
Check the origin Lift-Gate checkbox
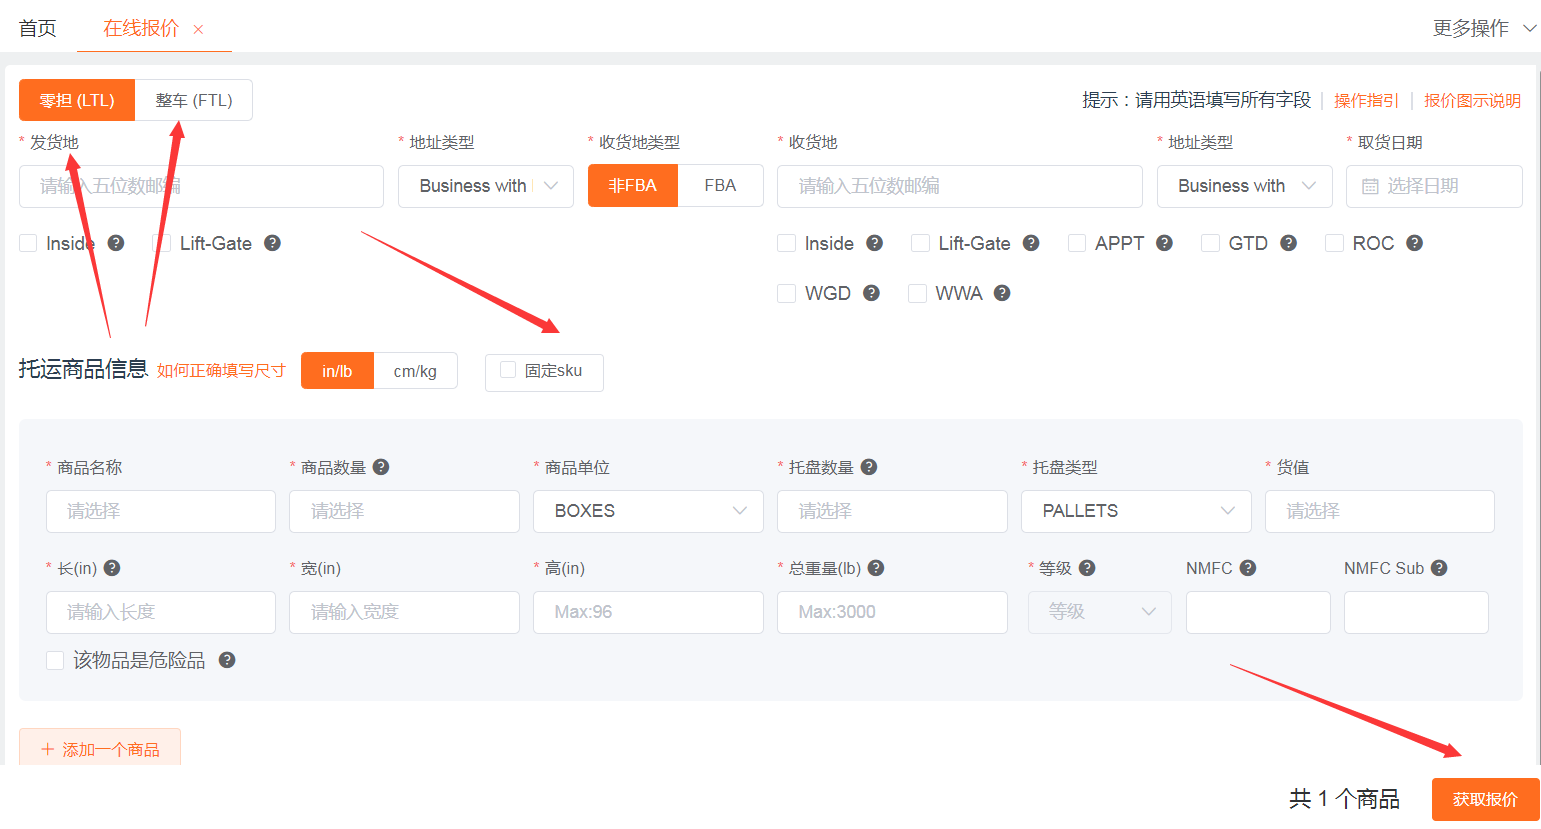161,243
